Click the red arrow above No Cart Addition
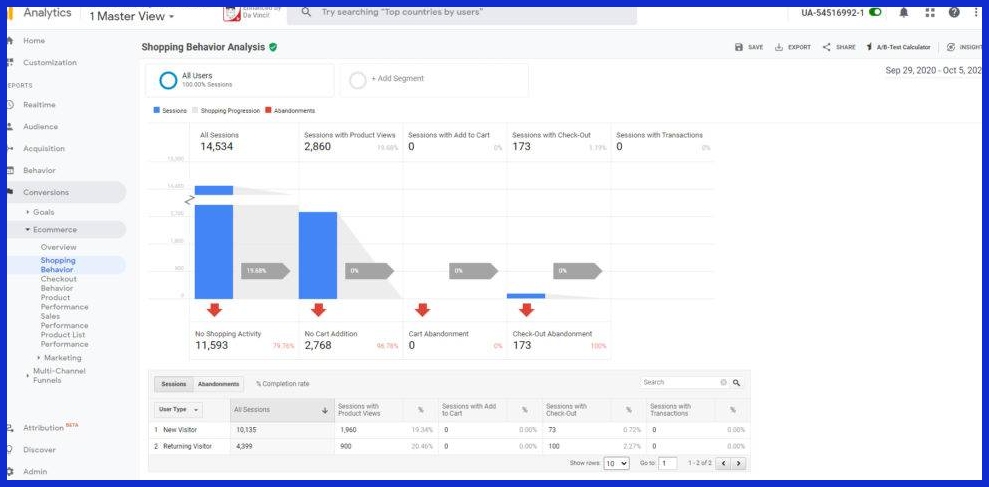 319,310
